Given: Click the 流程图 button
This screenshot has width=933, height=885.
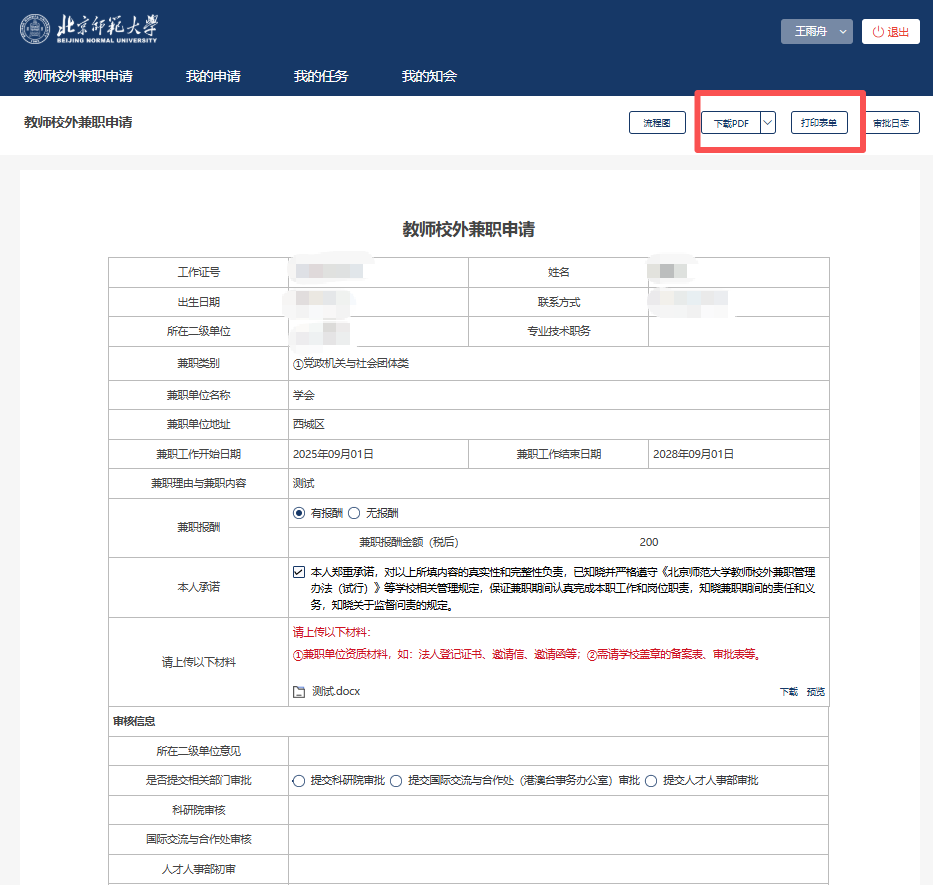Looking at the screenshot, I should (657, 123).
